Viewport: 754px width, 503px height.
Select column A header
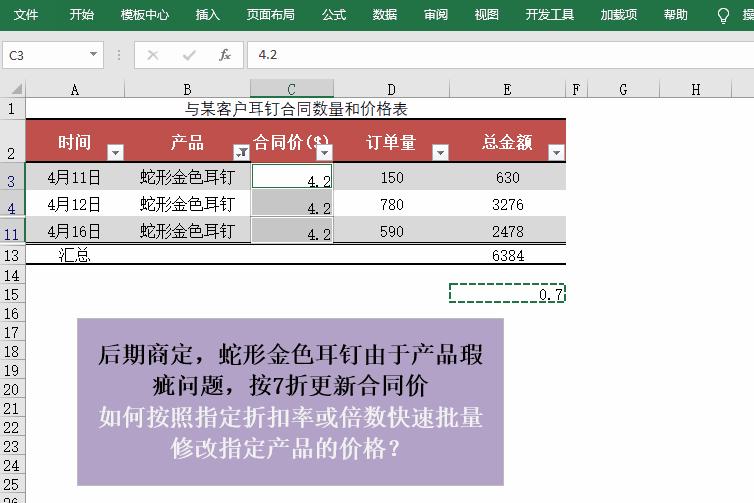75,89
